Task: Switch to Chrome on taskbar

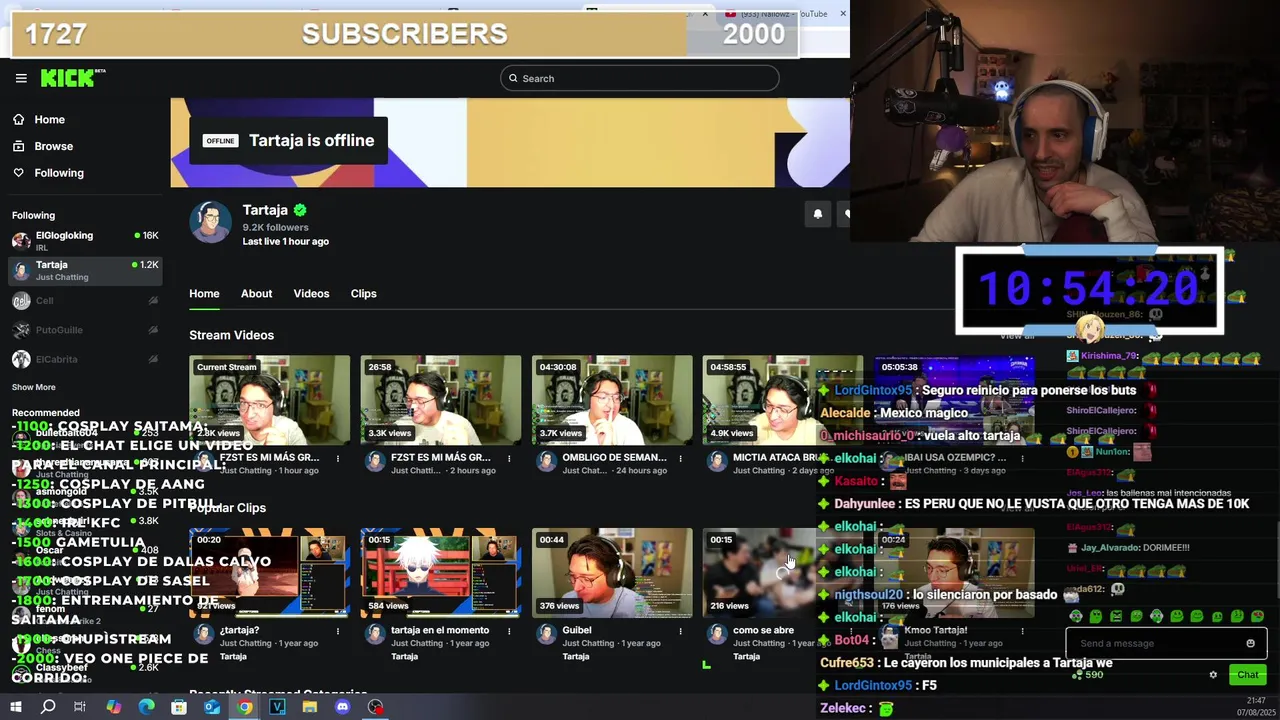Action: (245, 707)
